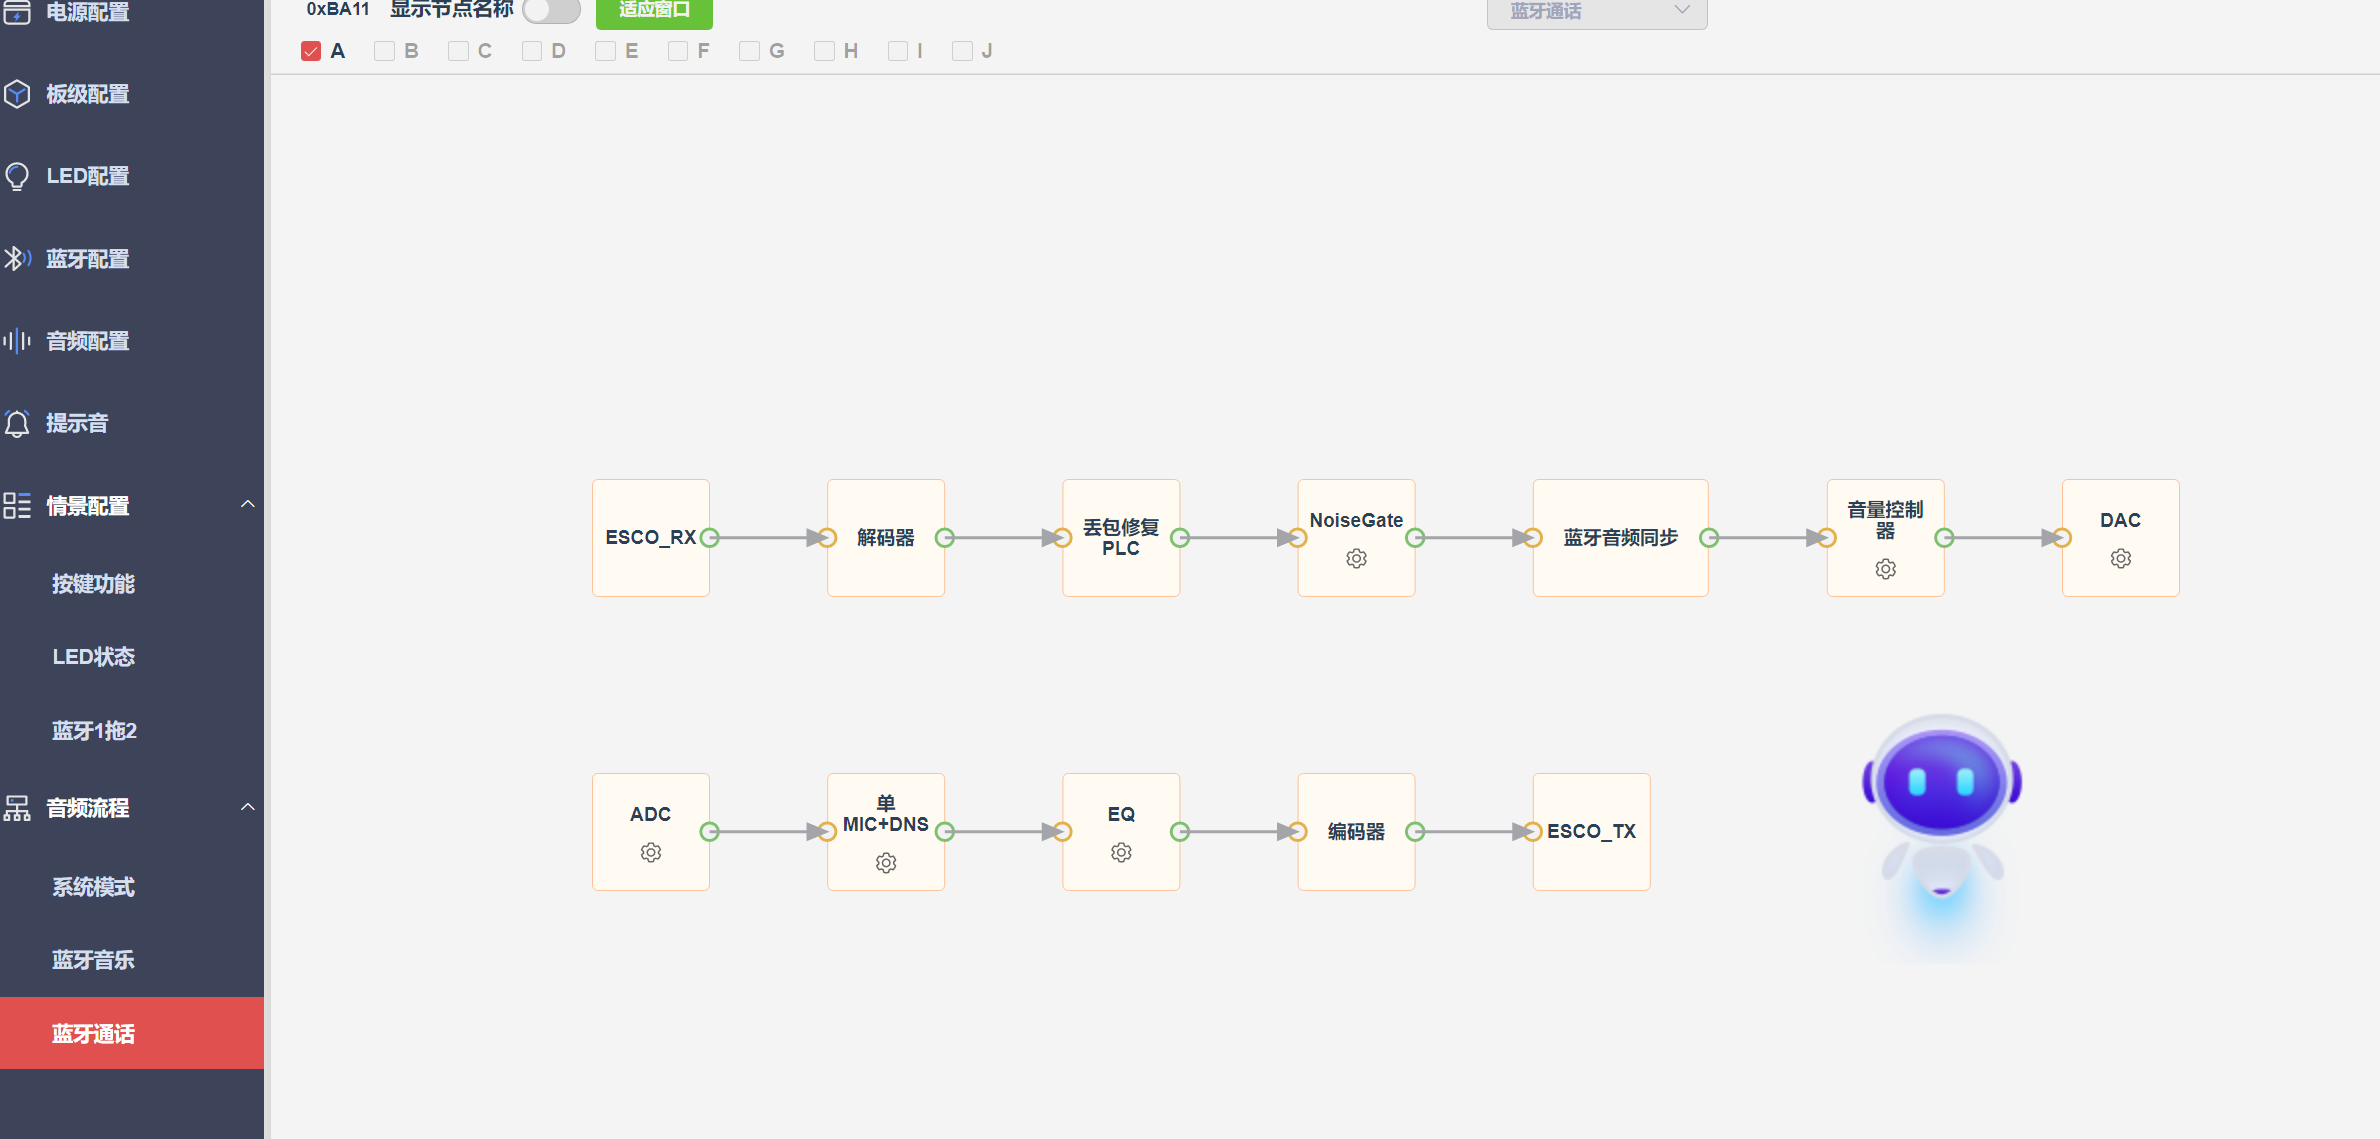Image resolution: width=2380 pixels, height=1139 pixels.
Task: Click the 情景配置 list icon
Action: tap(17, 506)
